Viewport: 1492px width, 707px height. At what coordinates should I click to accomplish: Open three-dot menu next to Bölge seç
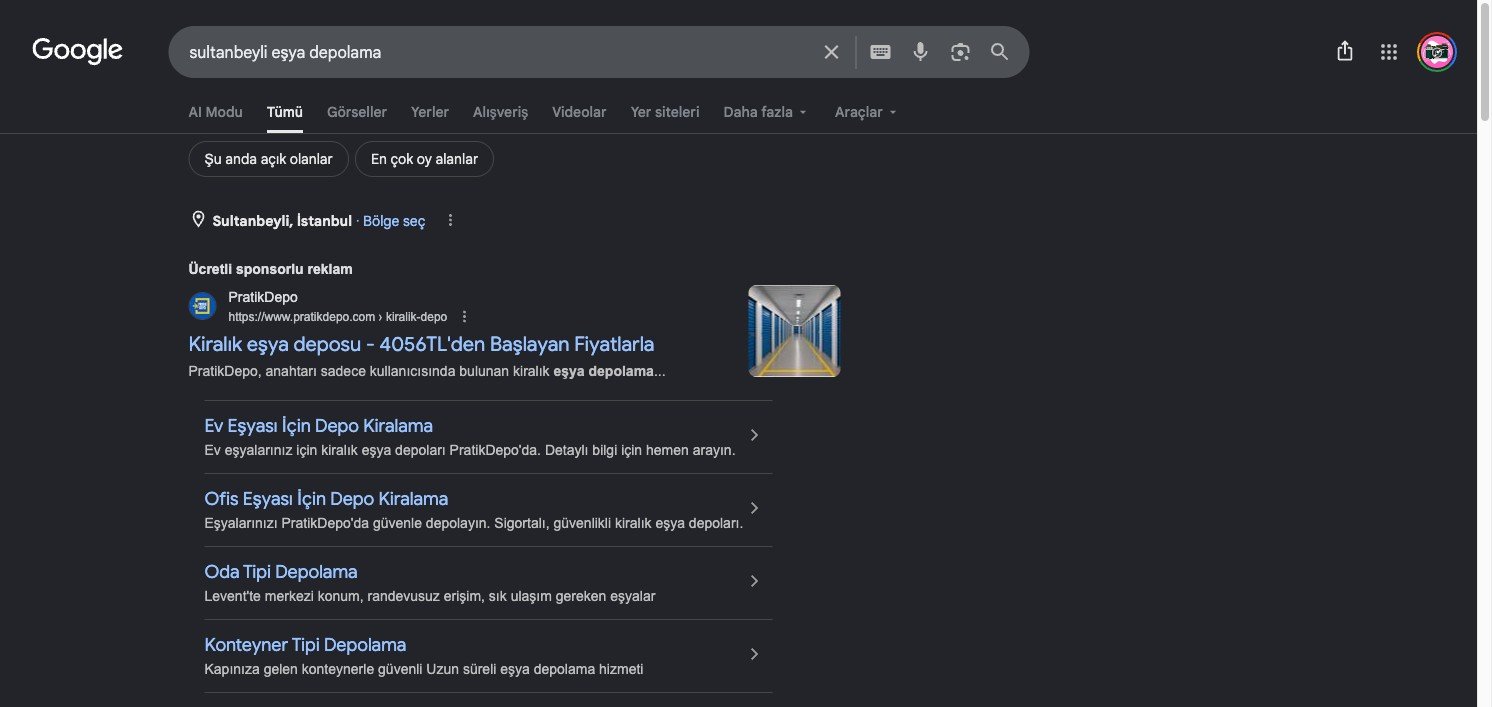[x=450, y=220]
